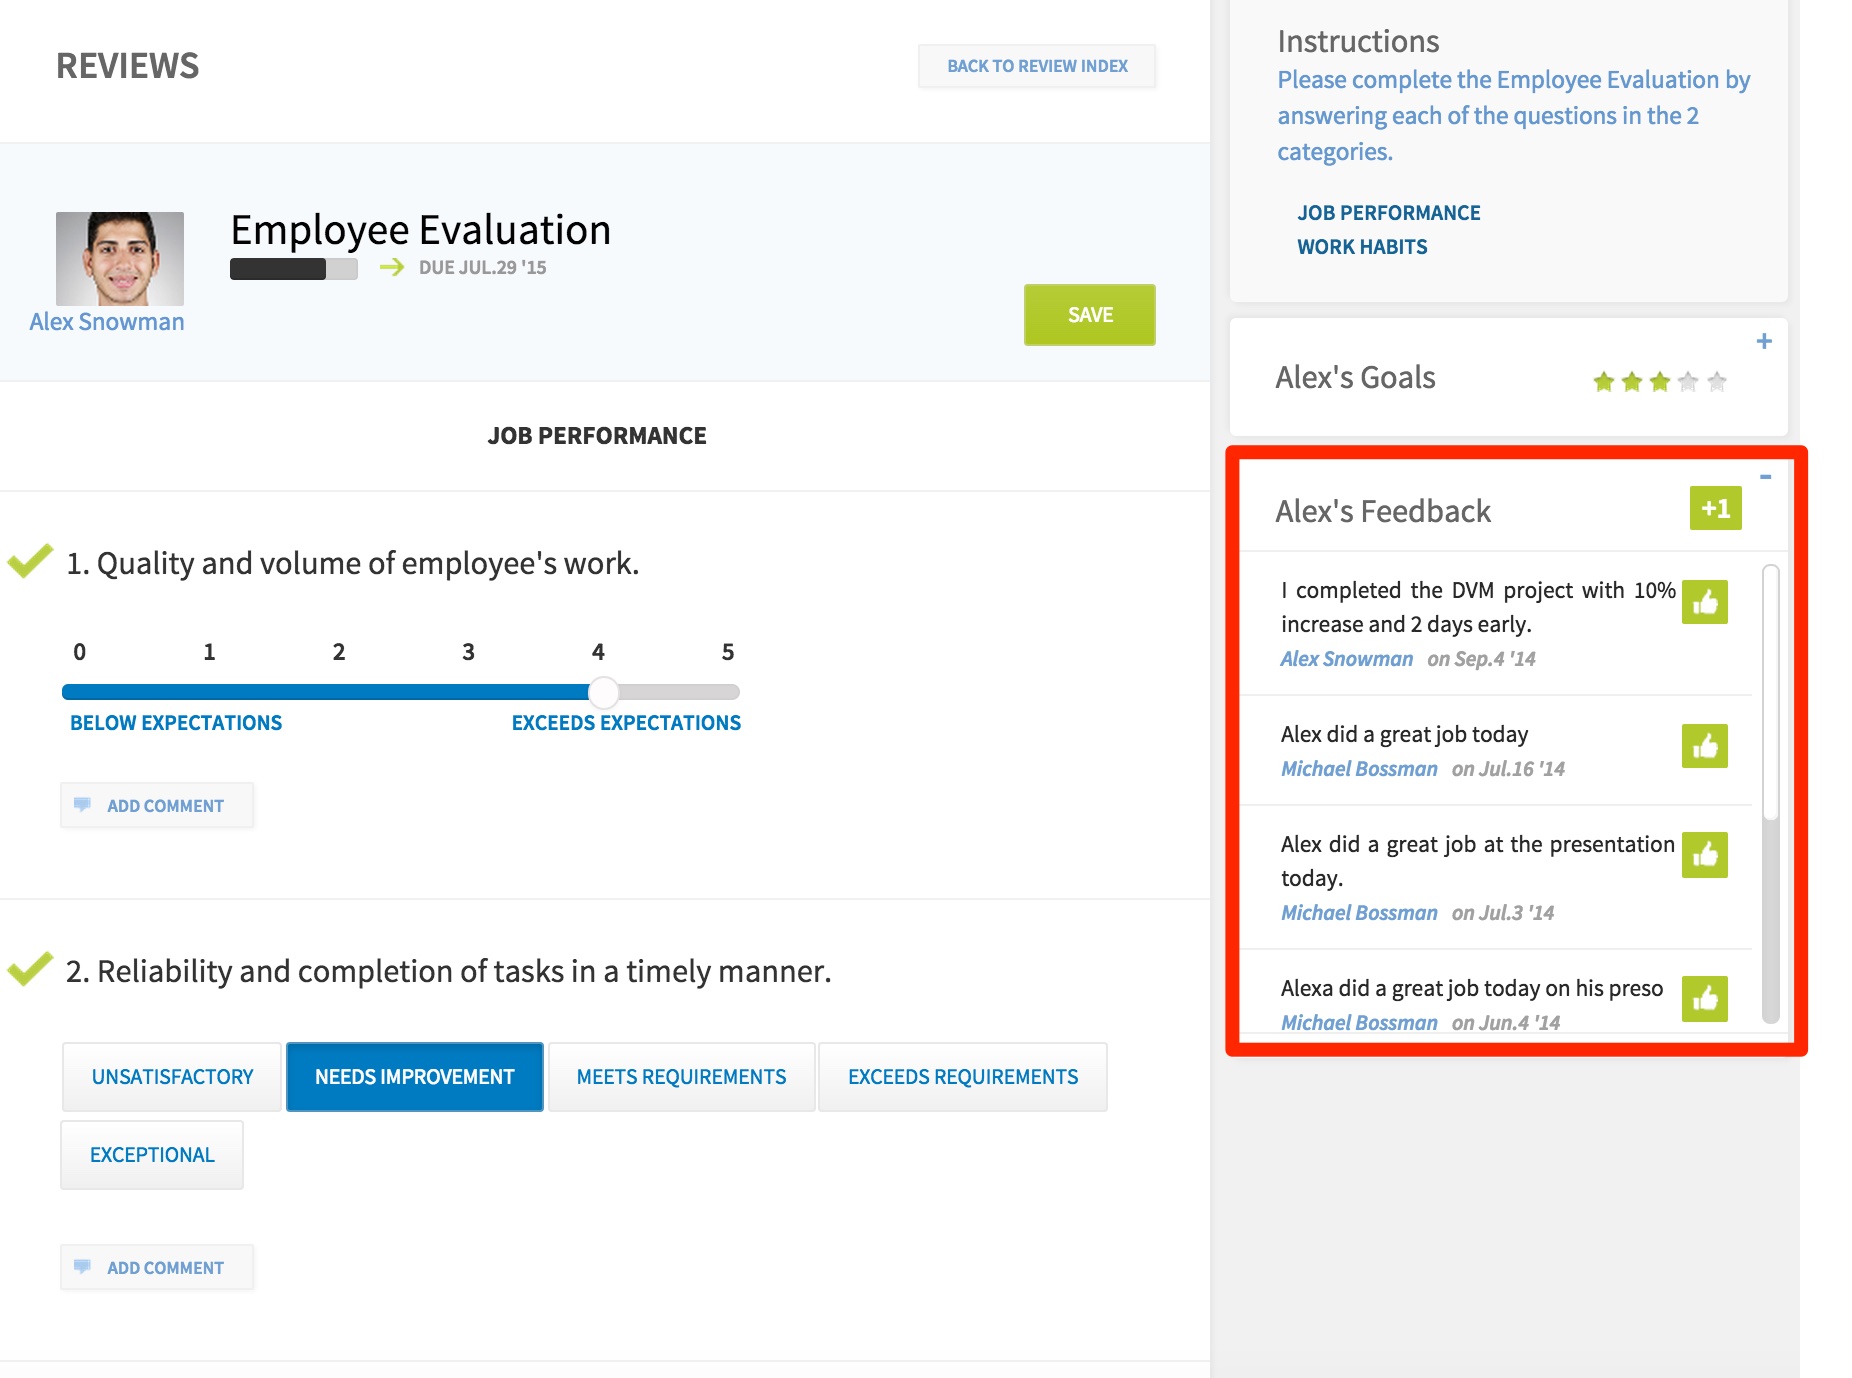Go back via Back to Review Index

pyautogui.click(x=1037, y=65)
